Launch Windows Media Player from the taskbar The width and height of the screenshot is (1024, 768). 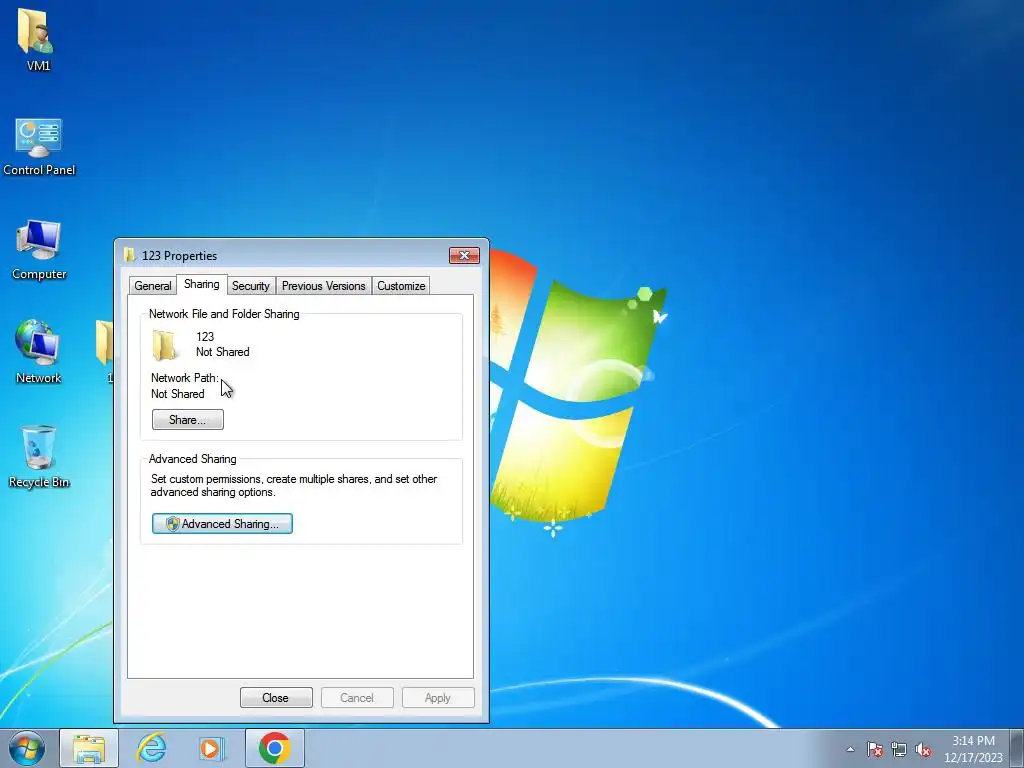(x=211, y=748)
